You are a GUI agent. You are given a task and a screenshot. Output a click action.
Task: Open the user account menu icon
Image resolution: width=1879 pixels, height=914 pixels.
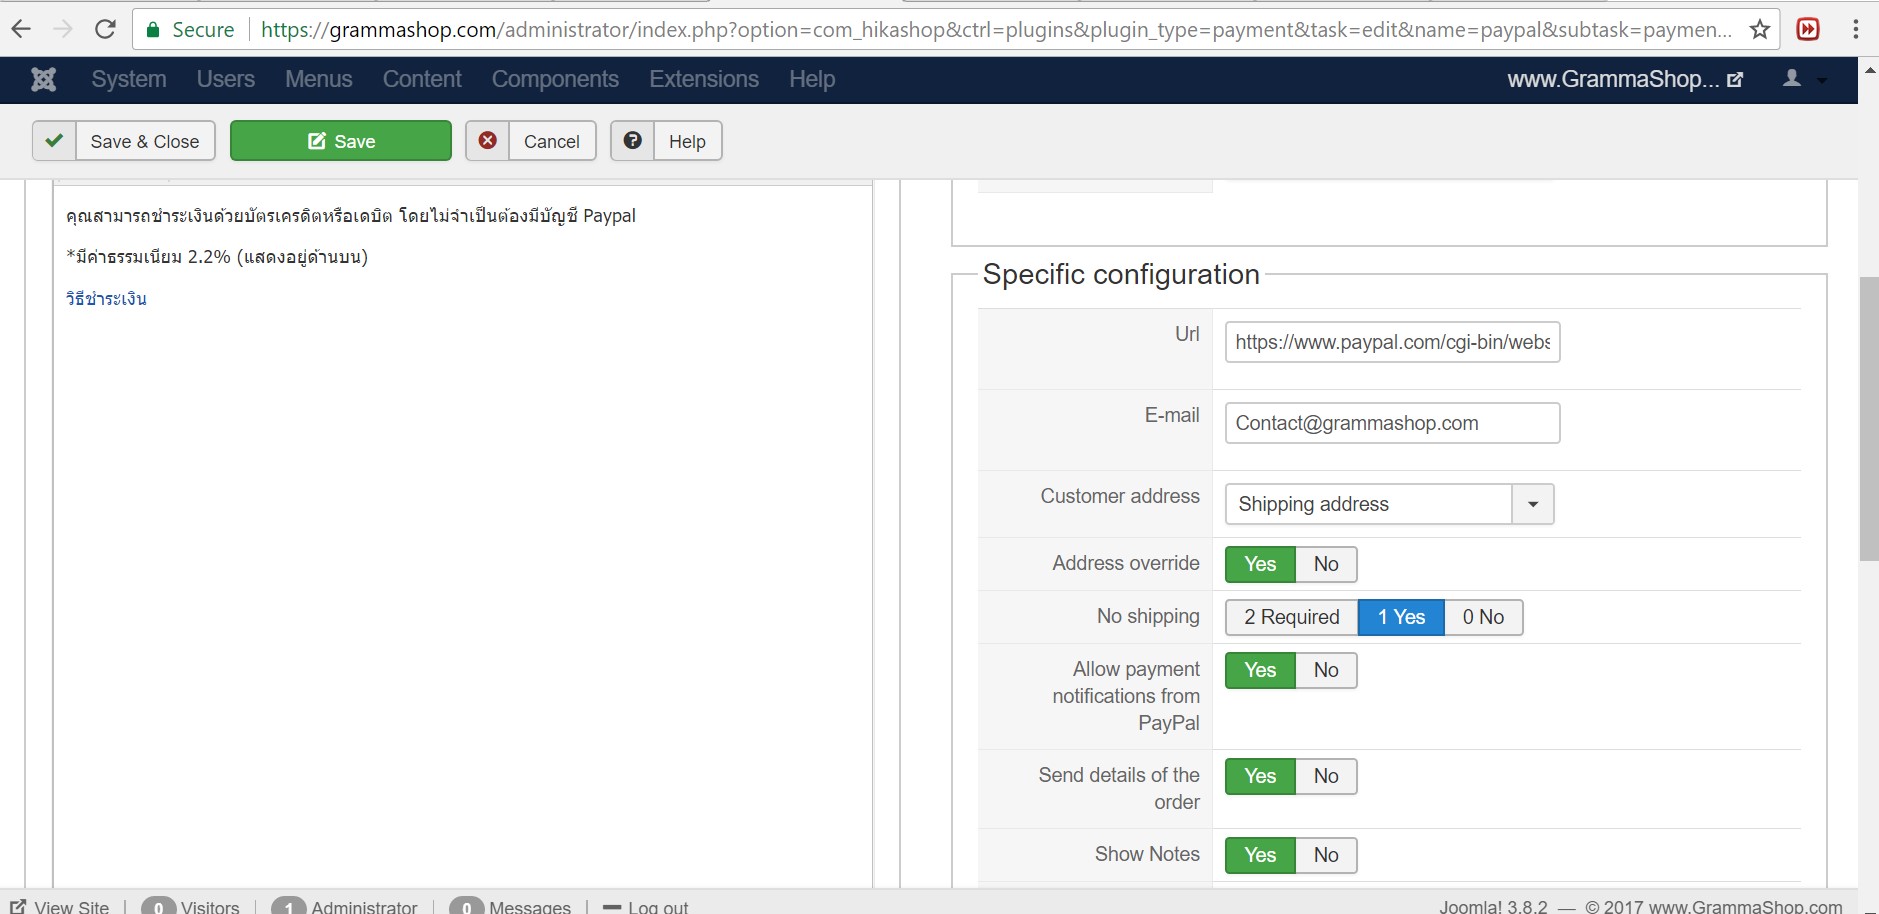click(1792, 78)
